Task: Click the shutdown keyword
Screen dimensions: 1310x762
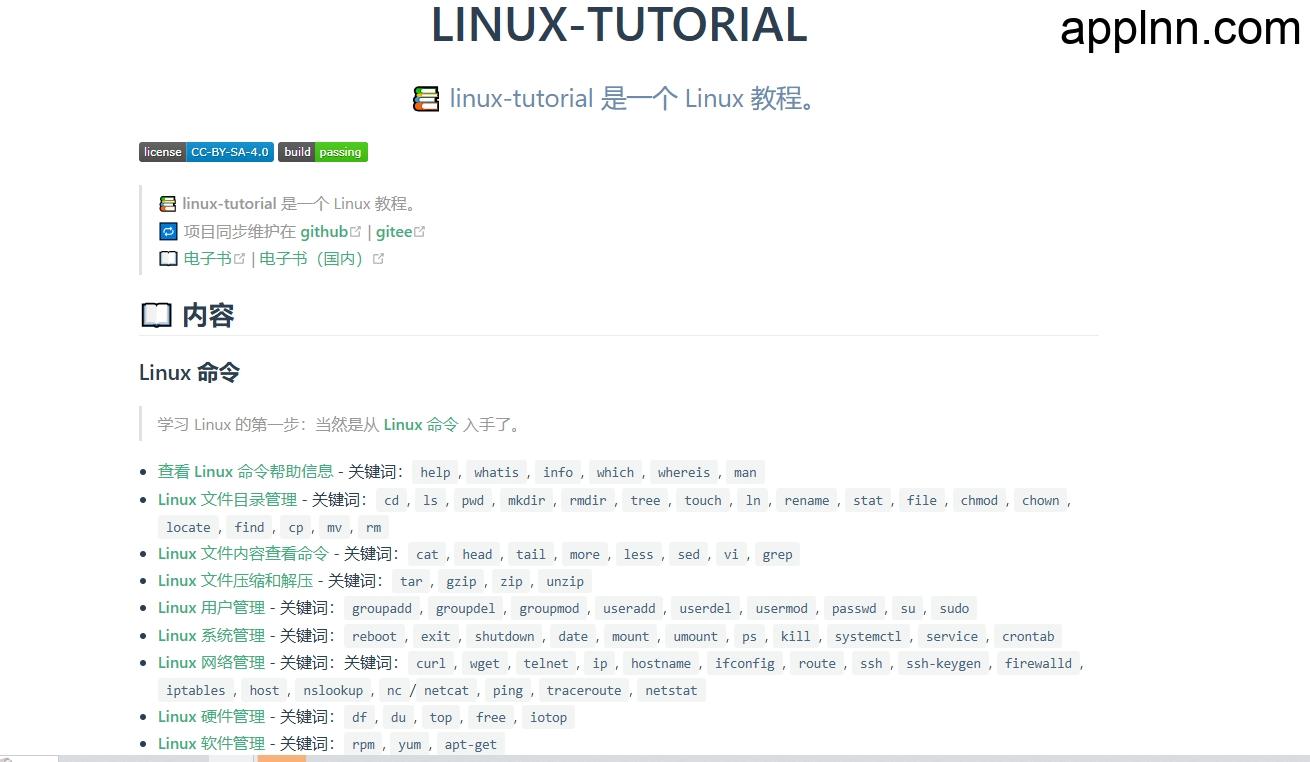Action: [504, 636]
